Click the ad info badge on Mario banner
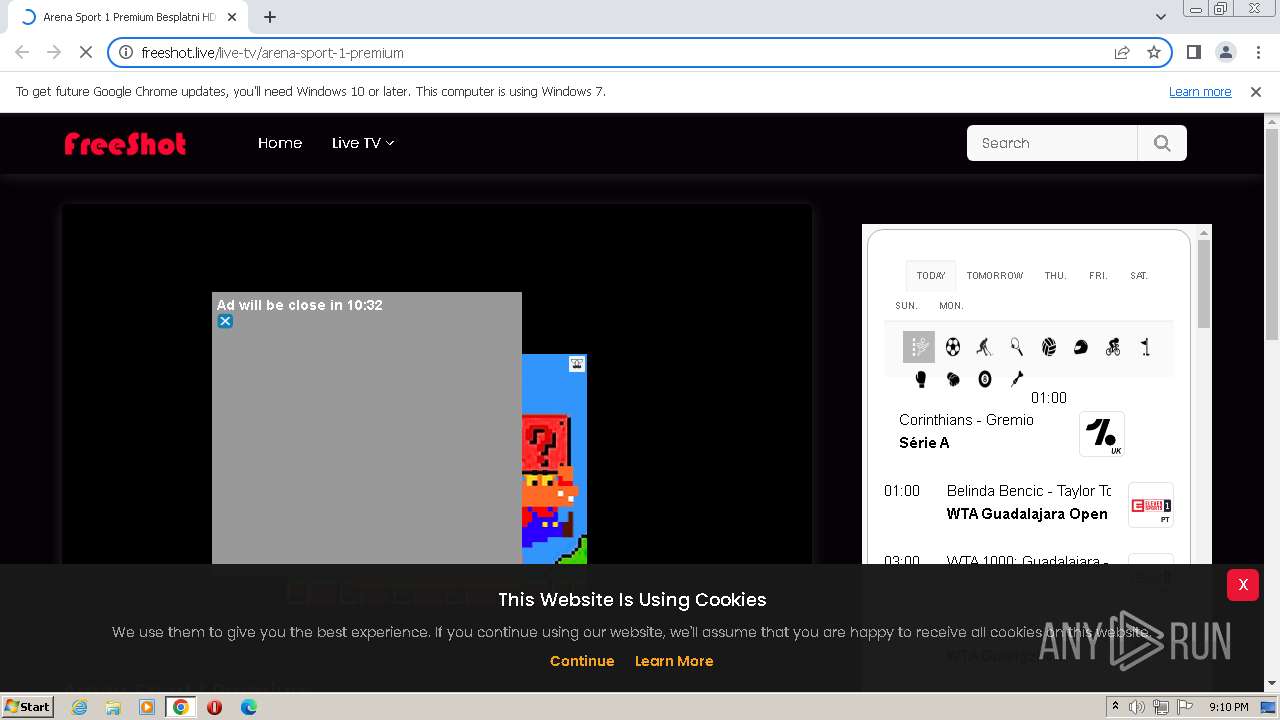This screenshot has width=1280, height=720. coord(577,364)
